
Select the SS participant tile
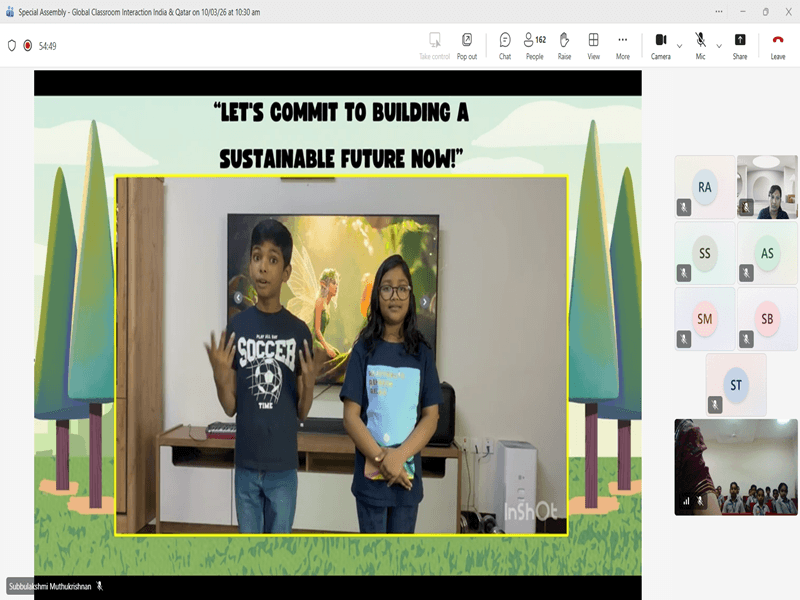(x=705, y=253)
